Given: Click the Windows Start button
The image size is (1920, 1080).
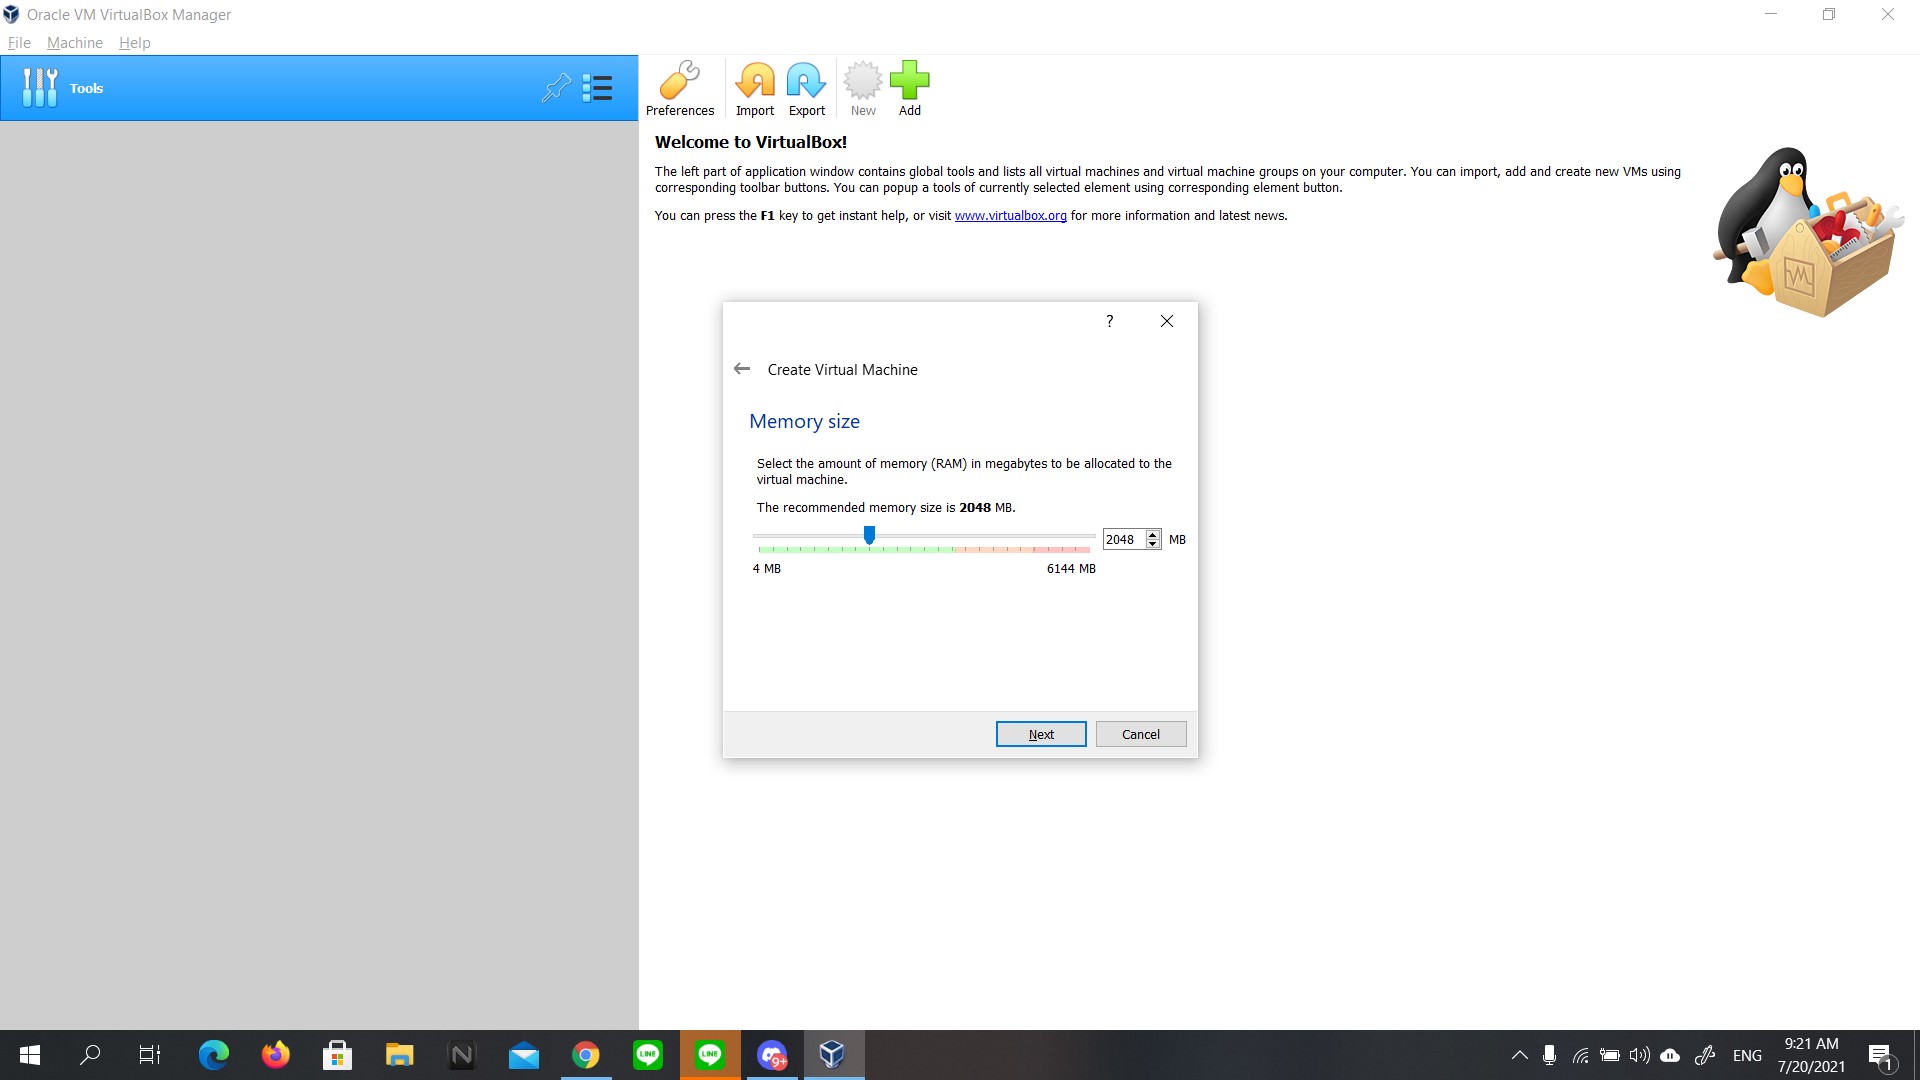Looking at the screenshot, I should (30, 1055).
